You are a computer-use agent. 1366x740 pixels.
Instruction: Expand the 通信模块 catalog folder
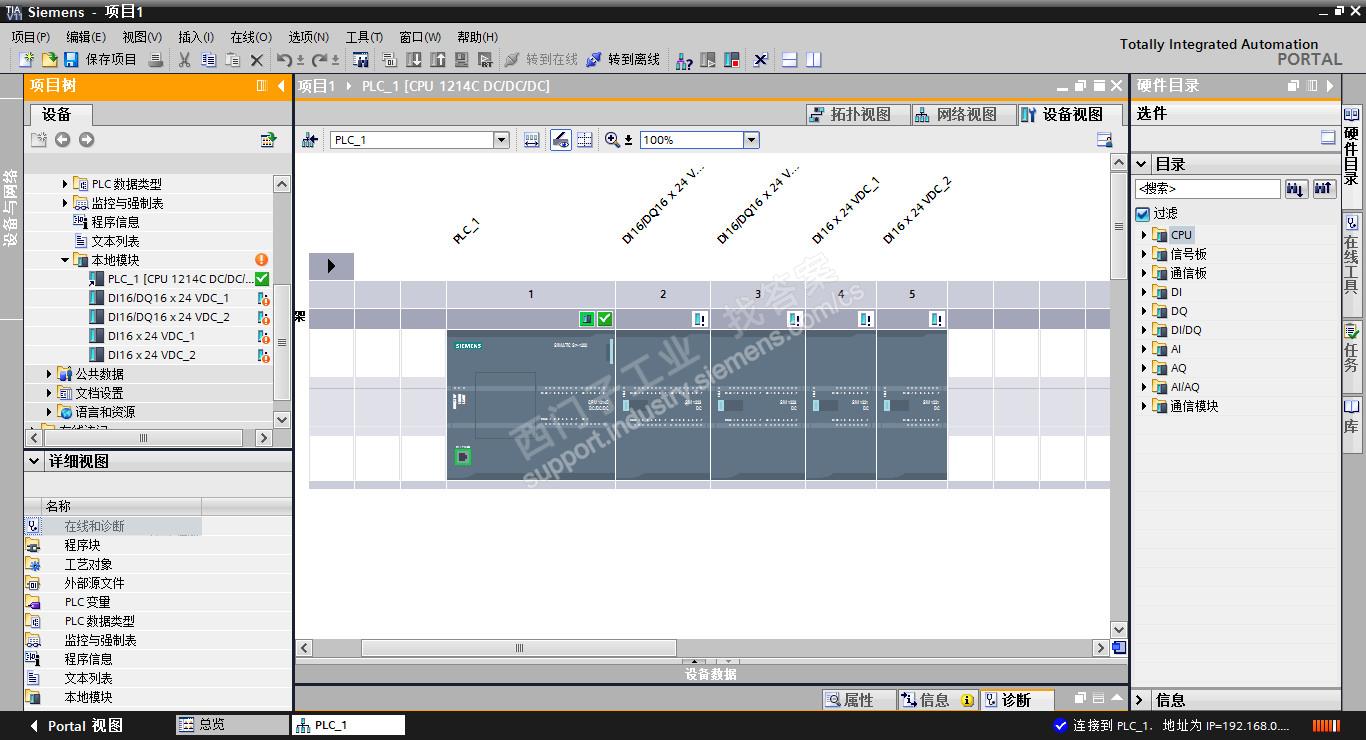[1144, 406]
